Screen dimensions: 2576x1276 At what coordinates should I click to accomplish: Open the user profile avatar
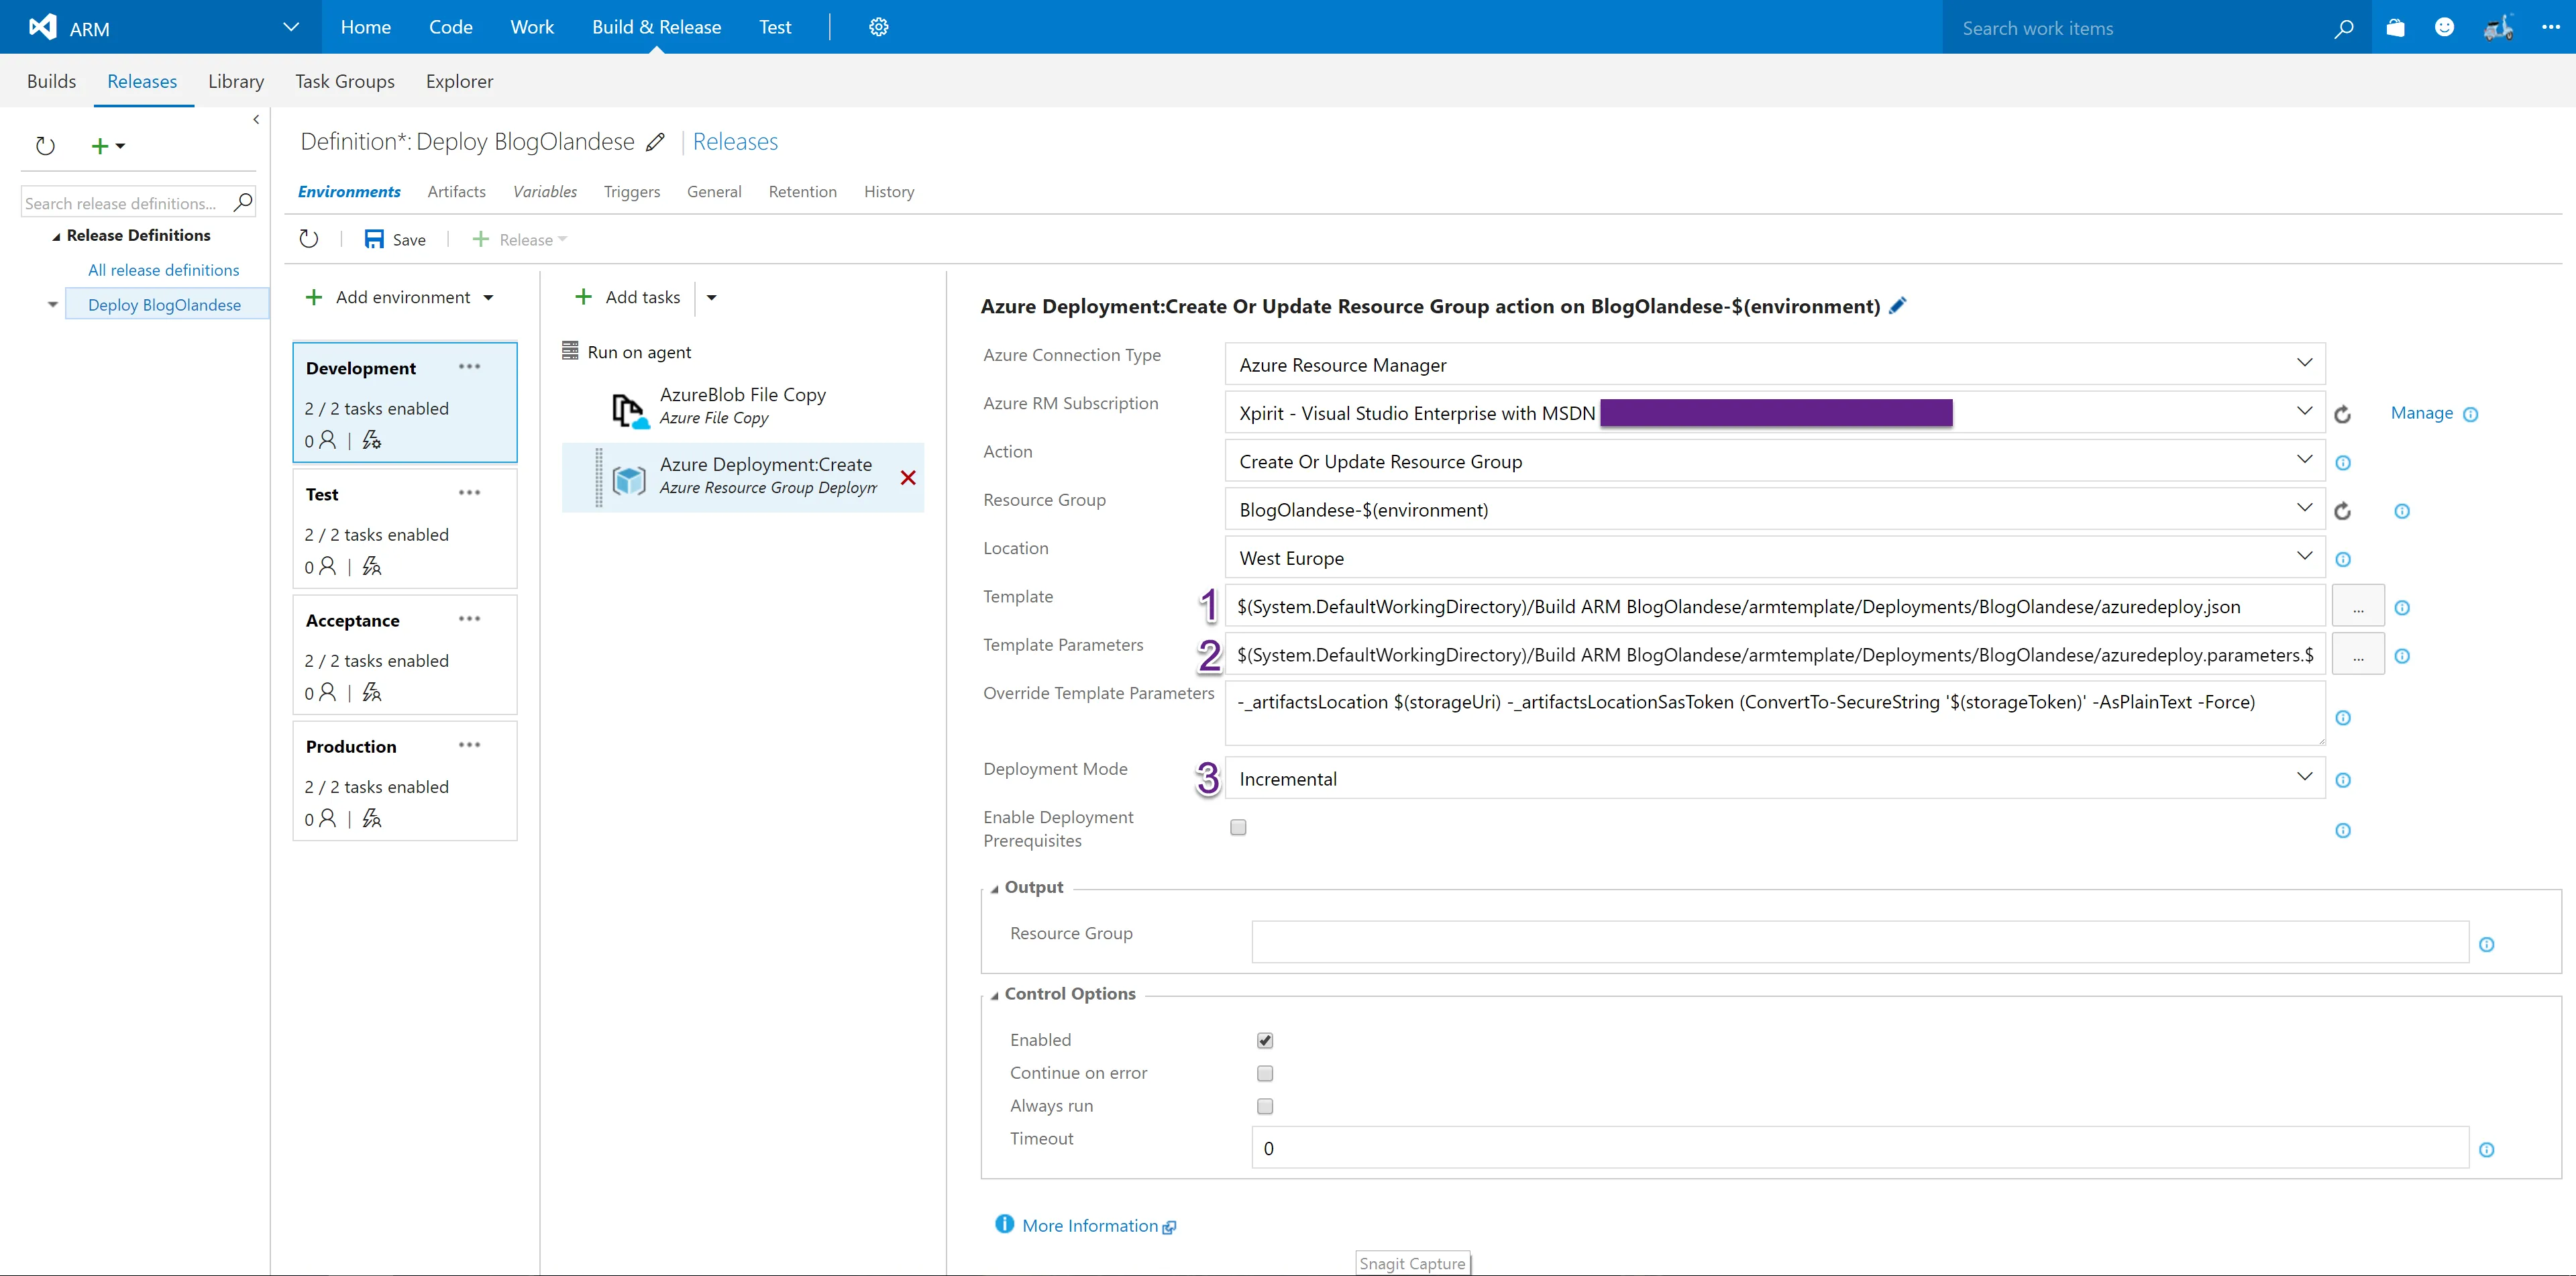point(2498,27)
